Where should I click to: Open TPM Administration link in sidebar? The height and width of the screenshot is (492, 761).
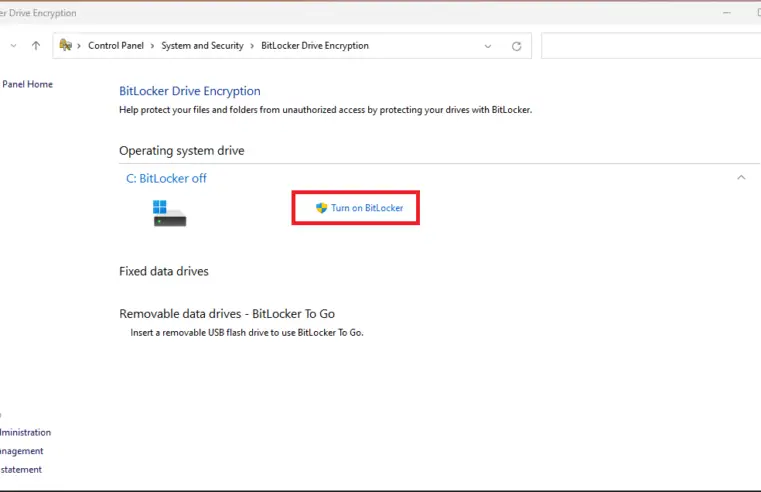pyautogui.click(x=25, y=433)
